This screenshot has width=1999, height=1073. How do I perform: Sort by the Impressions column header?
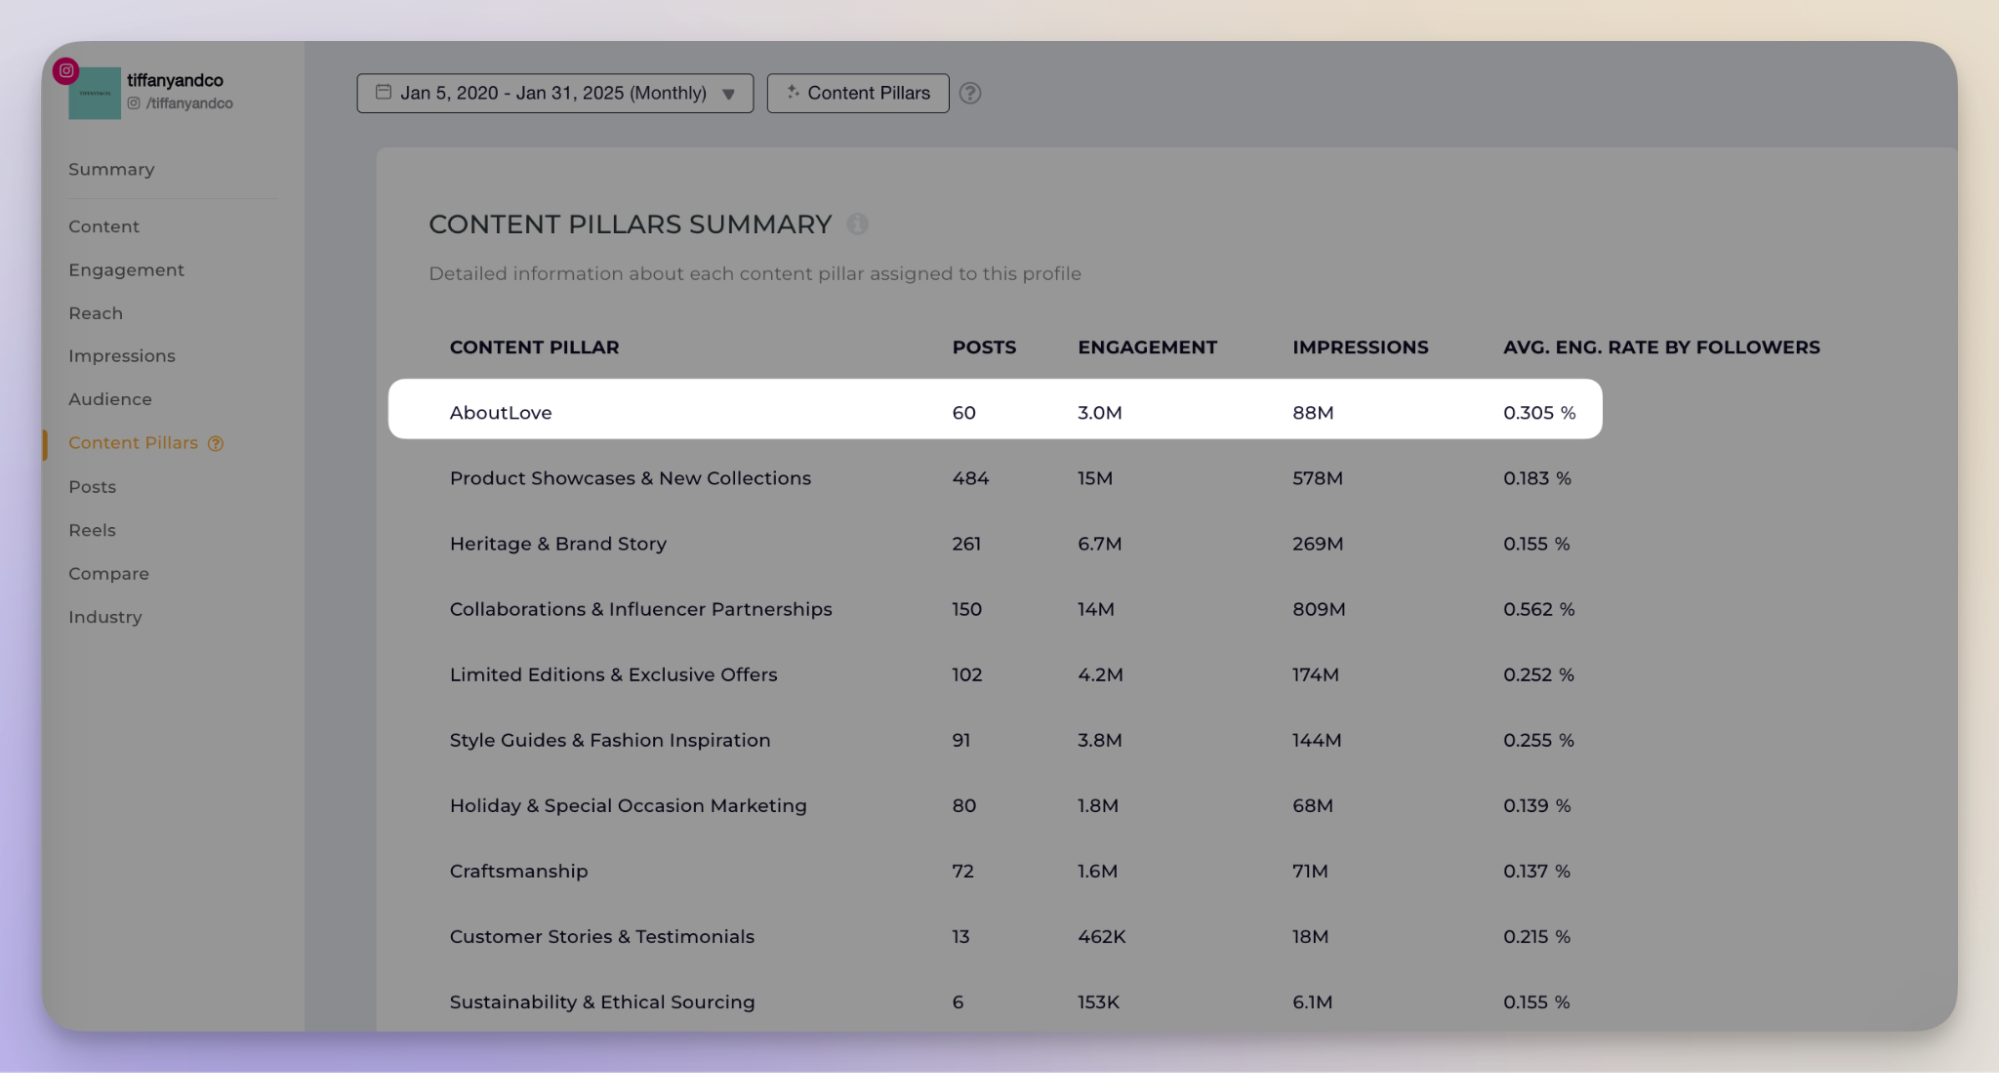point(1360,347)
